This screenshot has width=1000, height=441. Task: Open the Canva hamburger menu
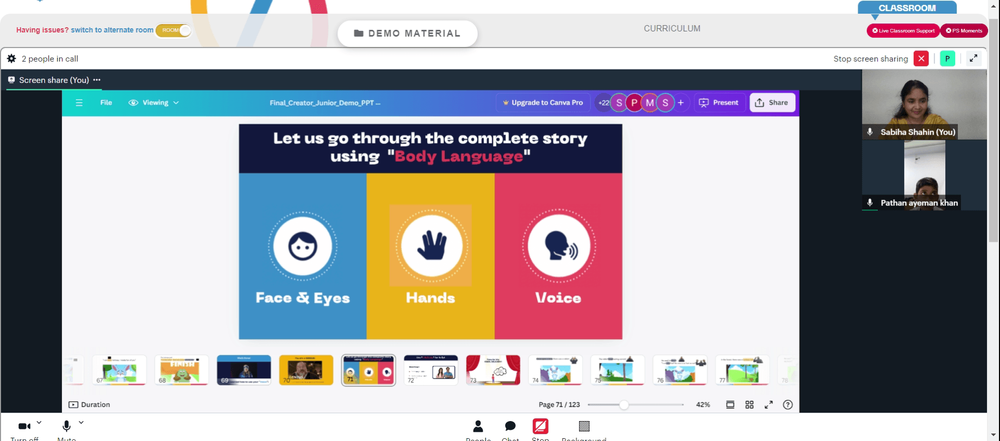pyautogui.click(x=79, y=103)
